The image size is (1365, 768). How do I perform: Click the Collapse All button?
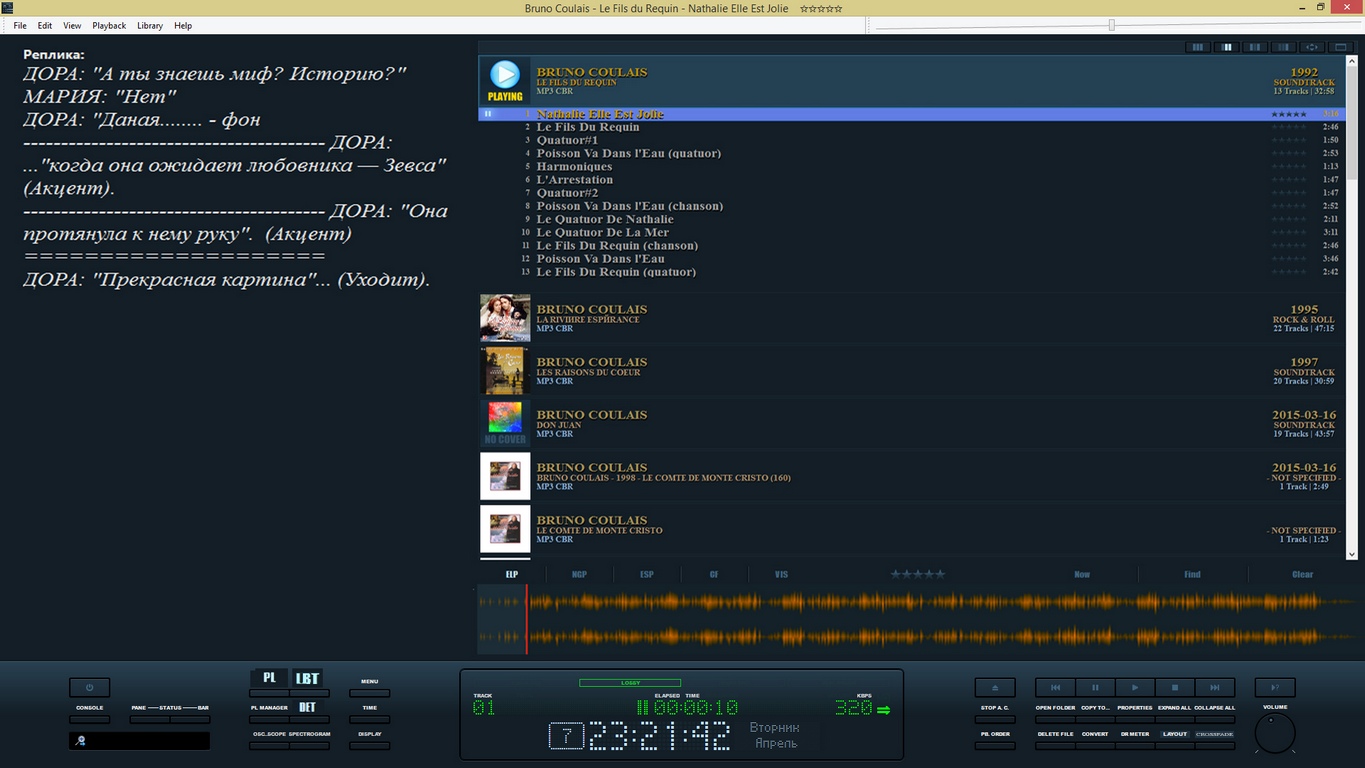click(1214, 719)
